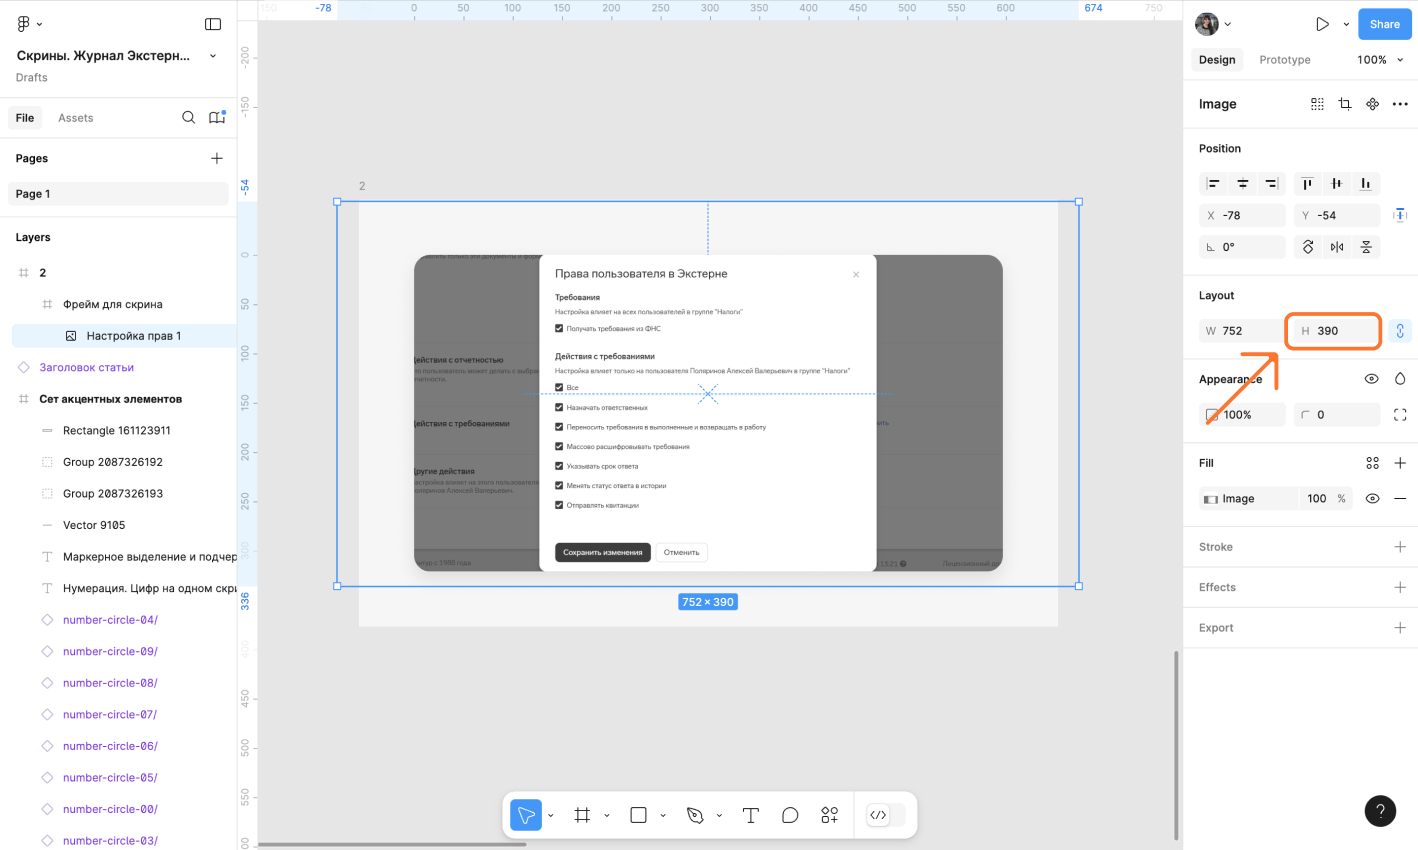
Task: Click the create component icon
Action: (x=1372, y=104)
